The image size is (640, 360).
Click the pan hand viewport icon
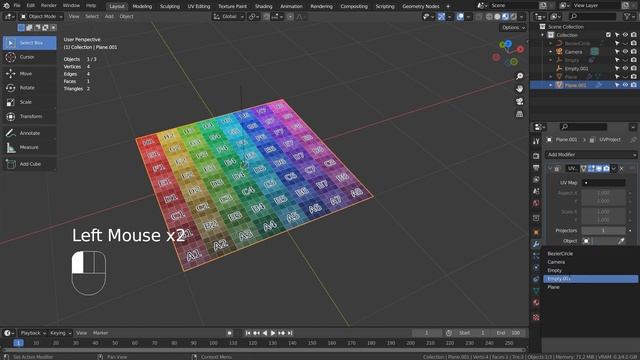519,89
